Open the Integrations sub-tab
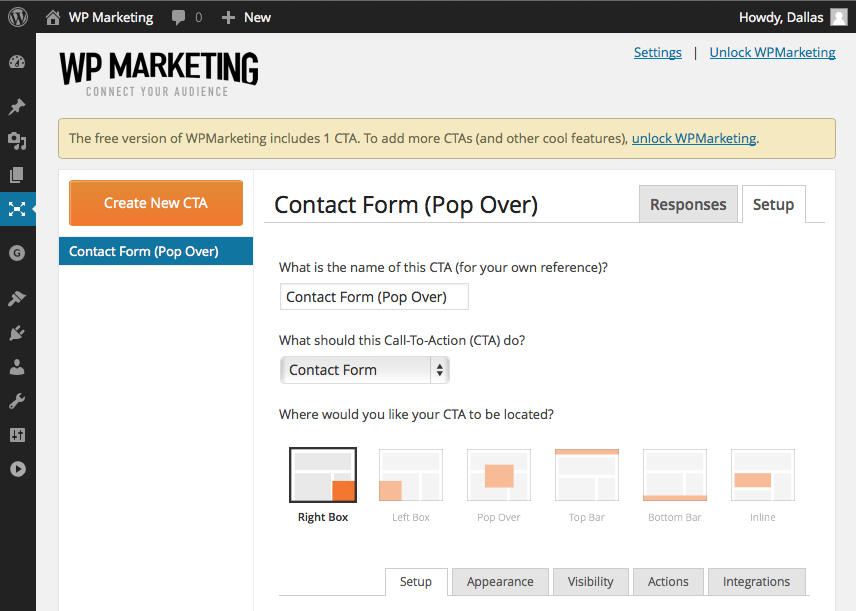The image size is (856, 611). [756, 582]
